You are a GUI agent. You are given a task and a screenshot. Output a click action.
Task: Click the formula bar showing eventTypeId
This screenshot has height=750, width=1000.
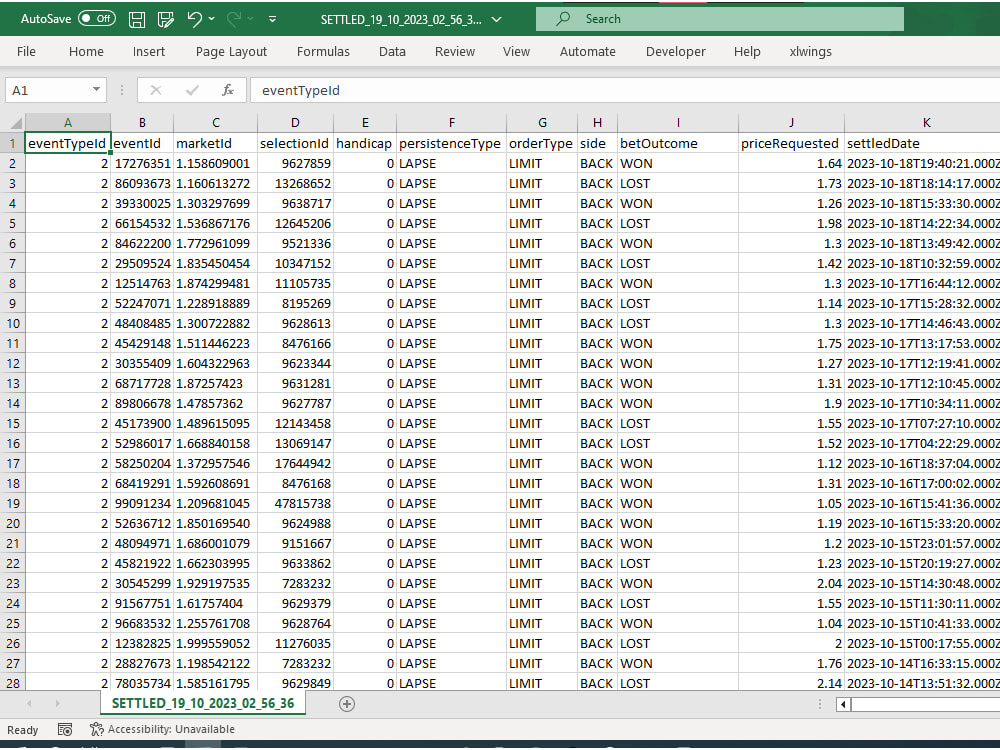point(625,91)
